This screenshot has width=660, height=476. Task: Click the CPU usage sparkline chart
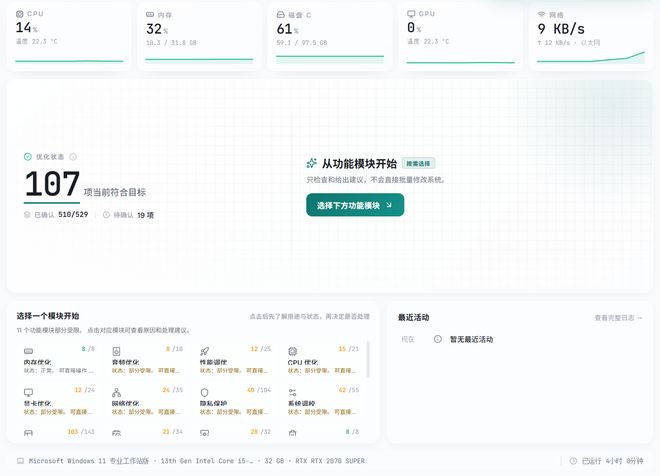tap(69, 61)
